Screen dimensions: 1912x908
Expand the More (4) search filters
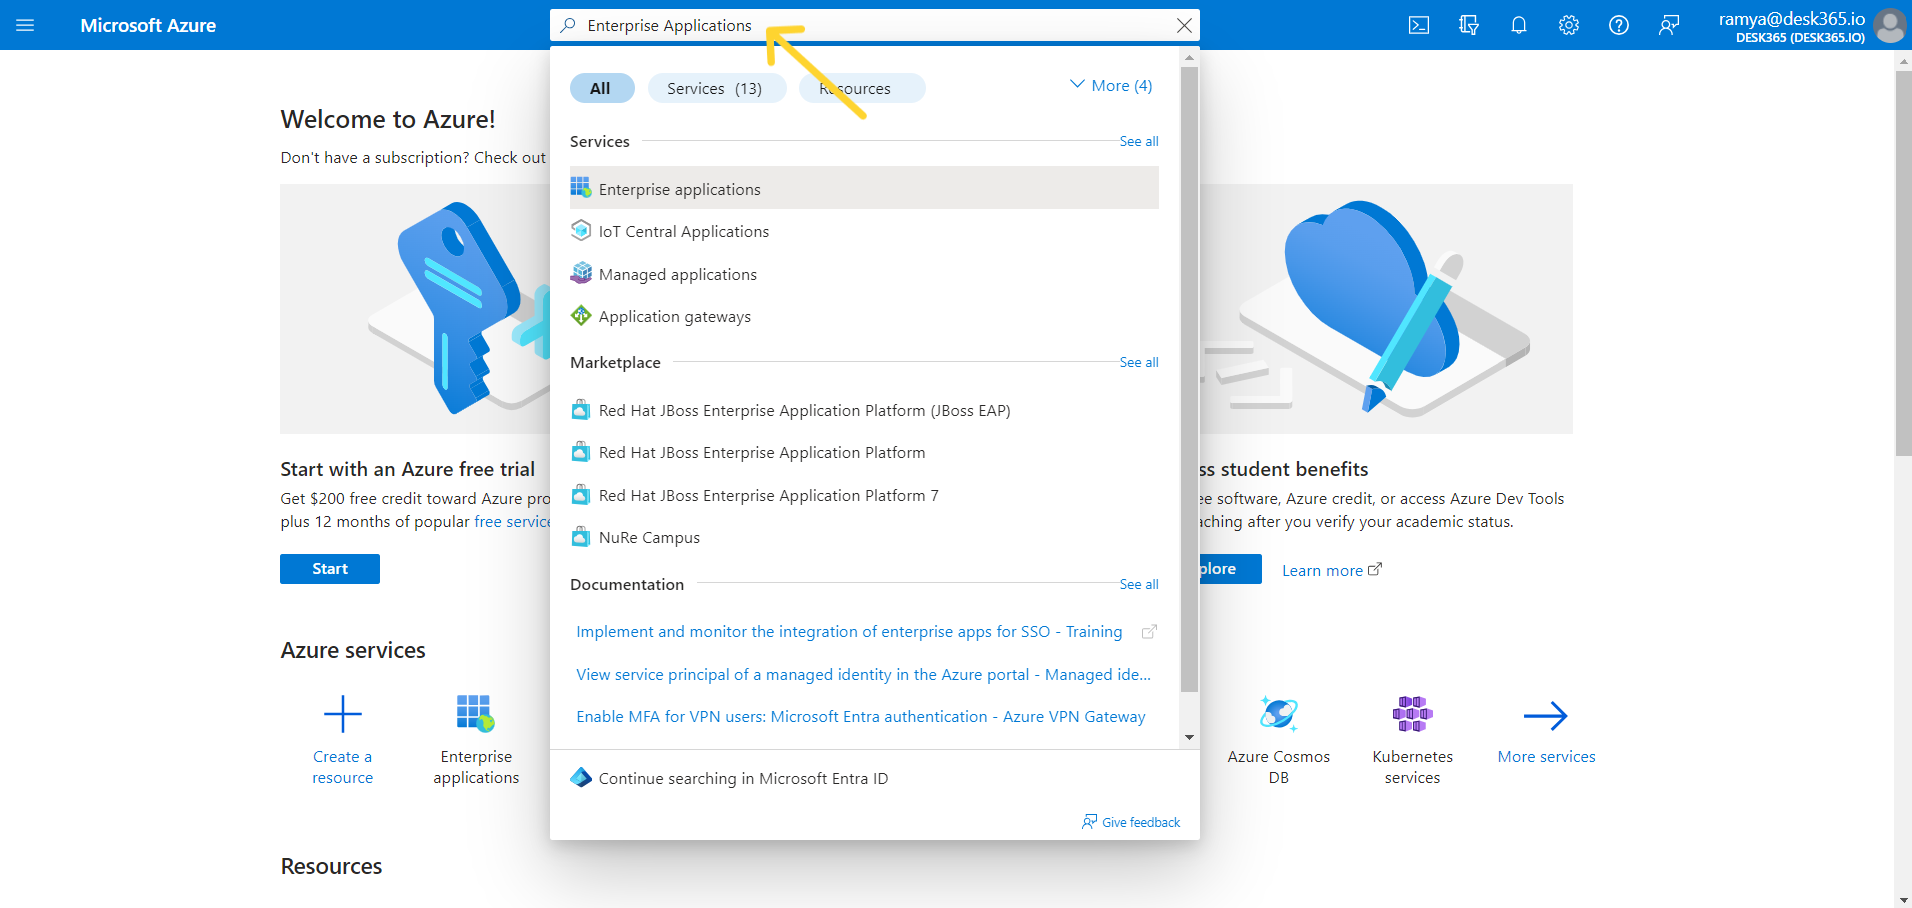[x=1110, y=85]
